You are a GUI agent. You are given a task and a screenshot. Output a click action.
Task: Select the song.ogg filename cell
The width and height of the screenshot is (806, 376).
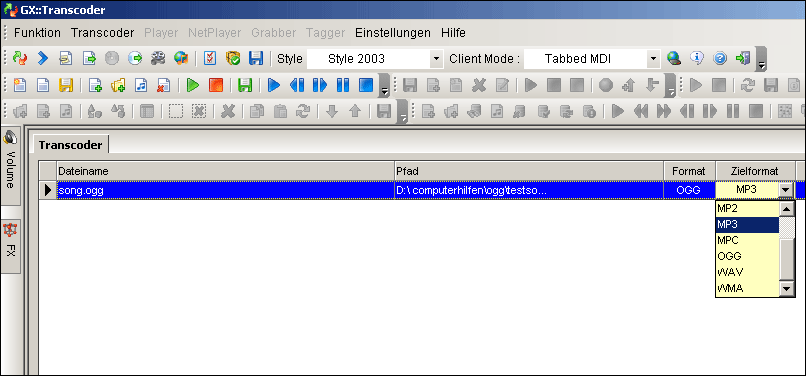coord(225,190)
